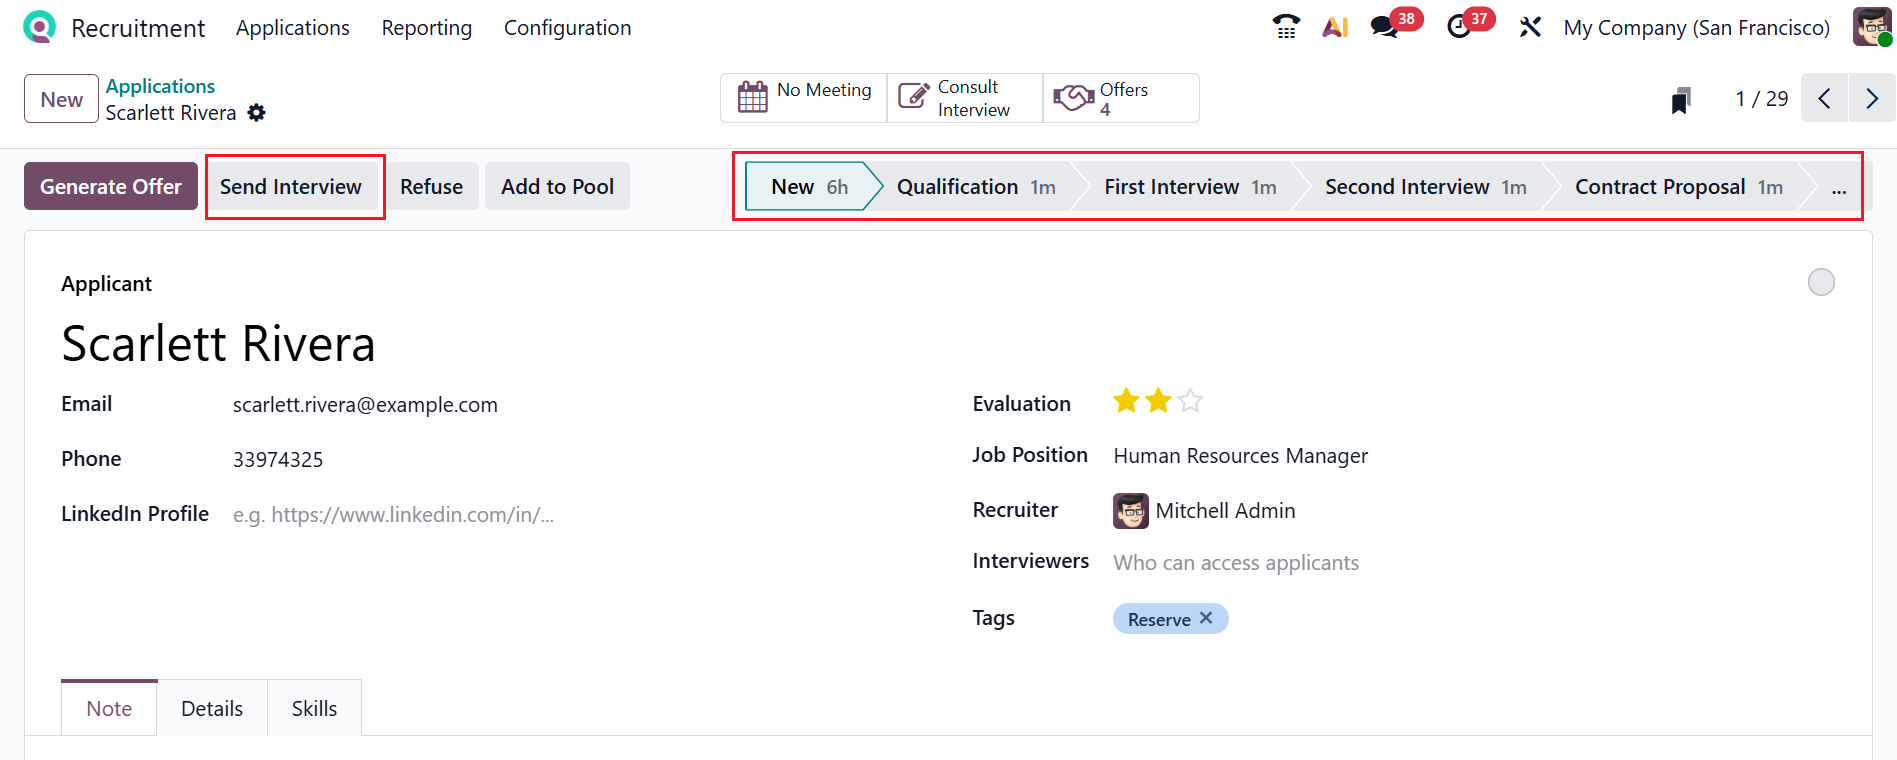Open the Job Position dropdown field

pos(1240,456)
